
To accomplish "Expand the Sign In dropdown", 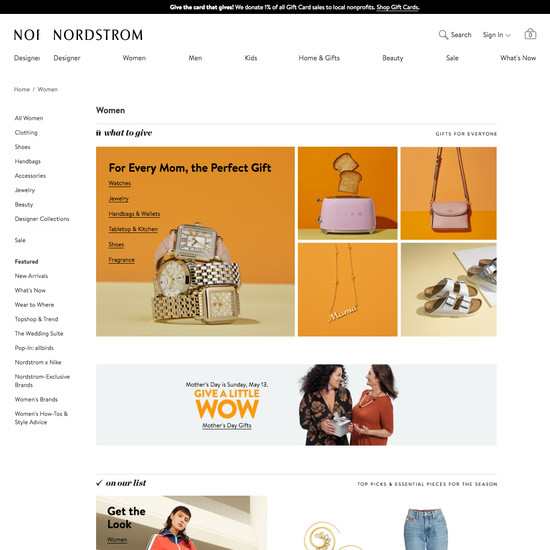I will coord(496,35).
